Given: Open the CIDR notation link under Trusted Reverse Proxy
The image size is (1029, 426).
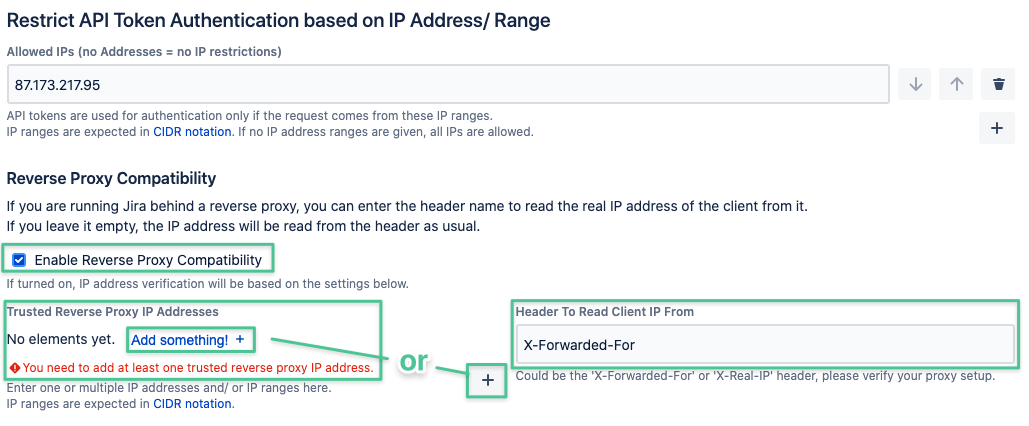Looking at the screenshot, I should 192,404.
